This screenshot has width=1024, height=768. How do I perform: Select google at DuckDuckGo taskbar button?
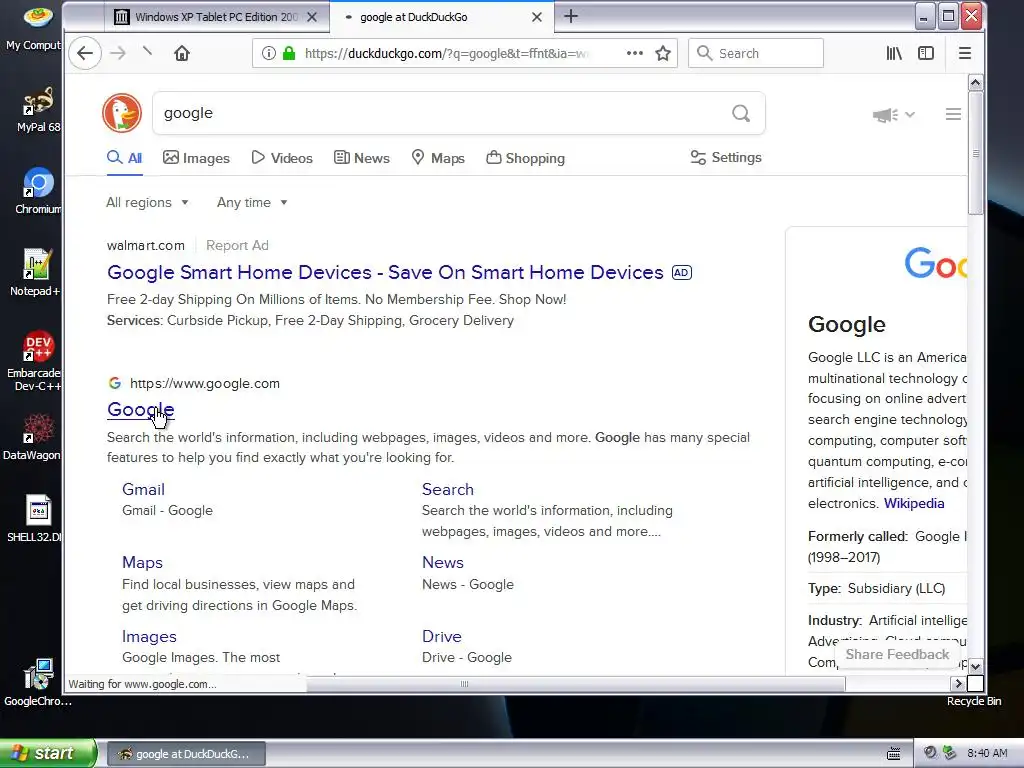tap(186, 754)
